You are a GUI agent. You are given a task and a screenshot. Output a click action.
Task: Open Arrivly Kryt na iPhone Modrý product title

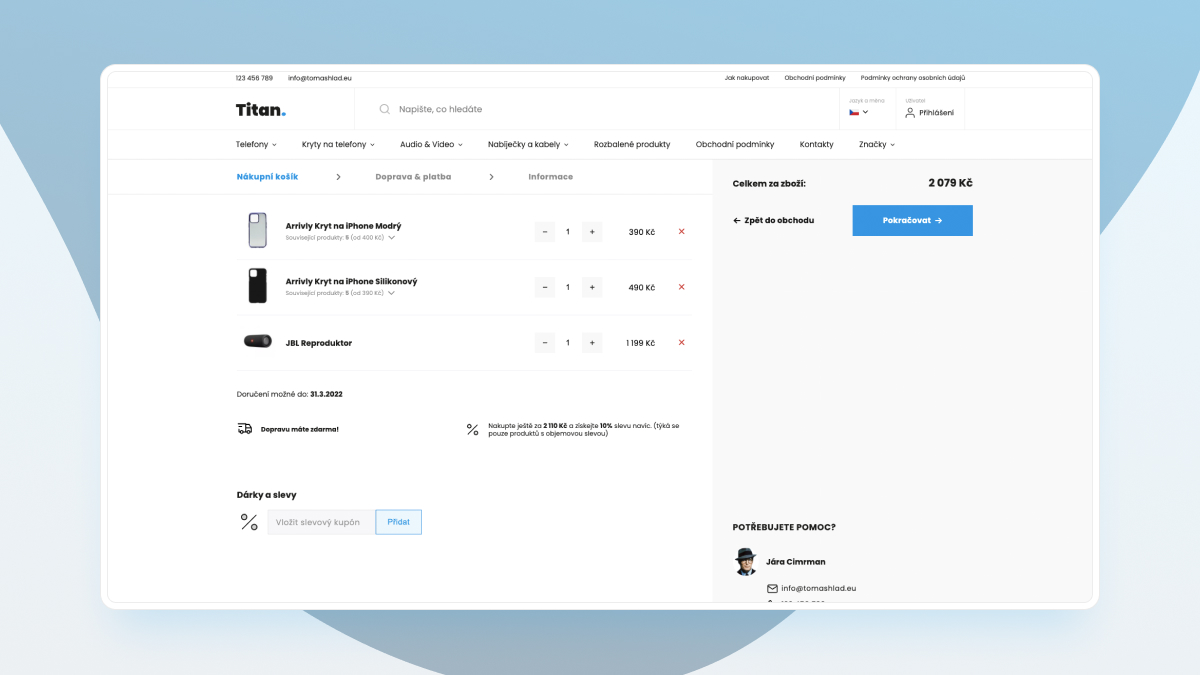[344, 226]
